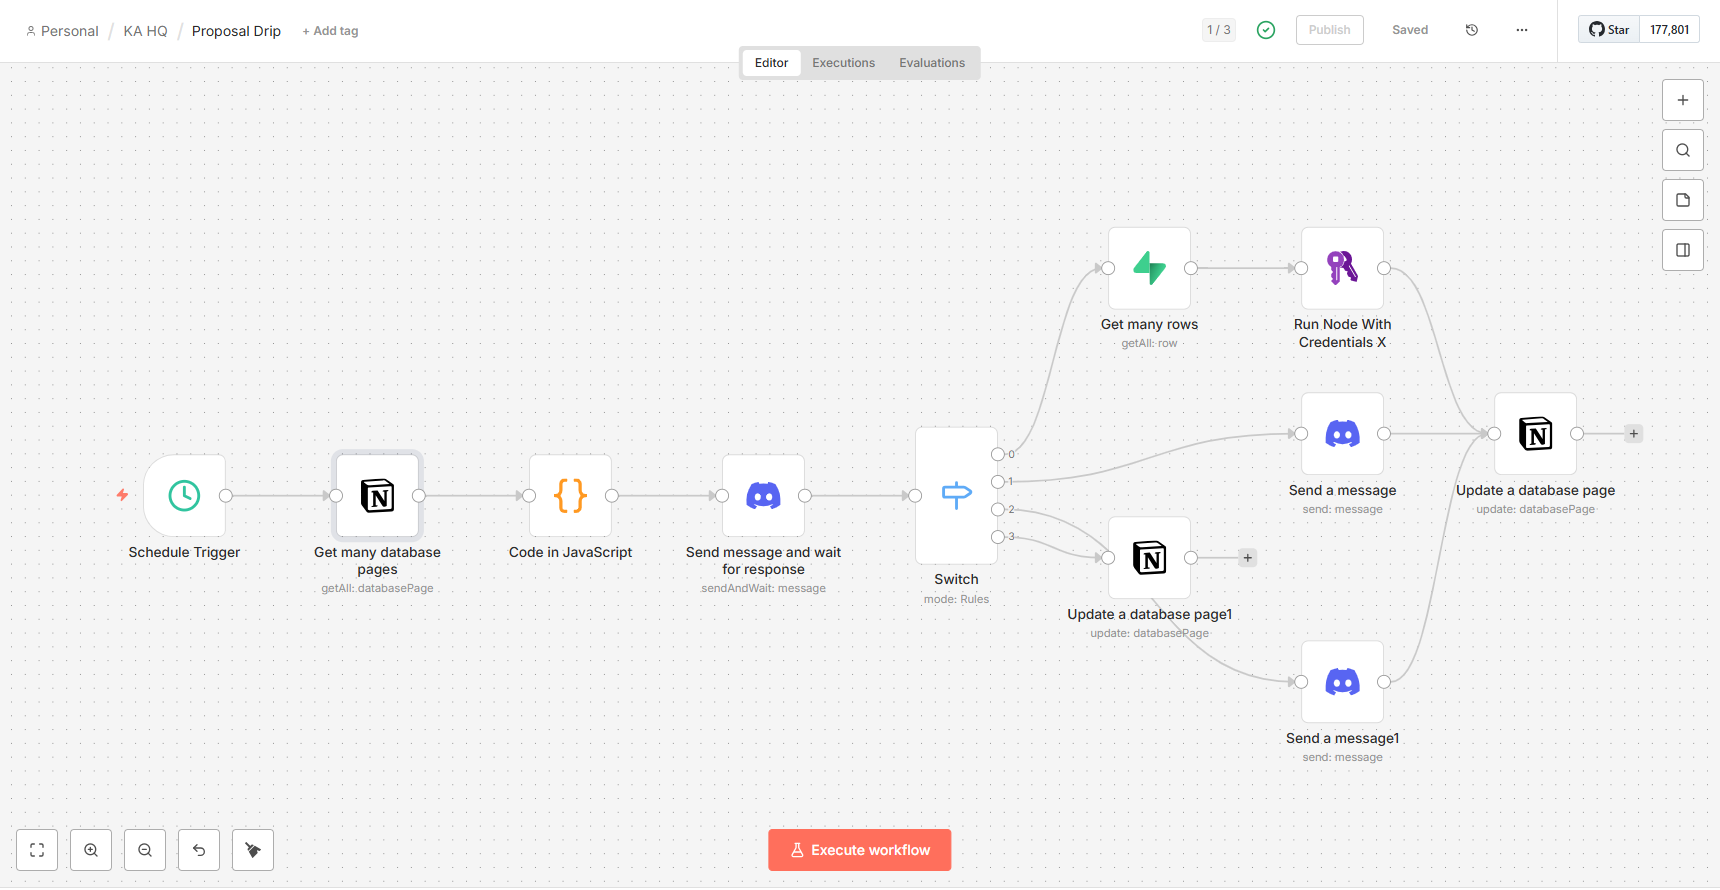Click the Send a message1 Discord node
Screen dimensions: 1720x890
[x=1342, y=682]
